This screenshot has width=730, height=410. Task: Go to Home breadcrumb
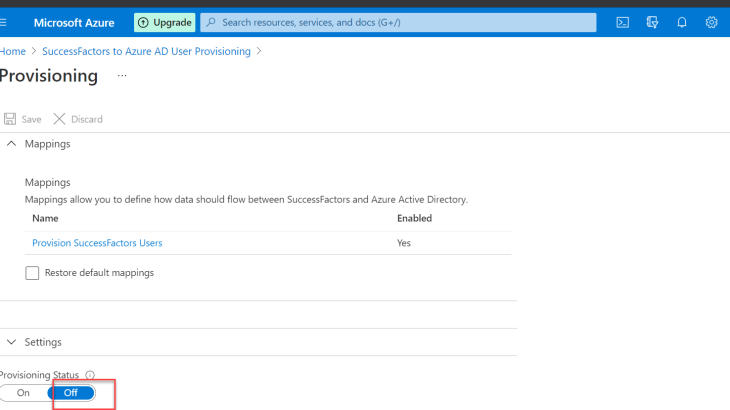(13, 51)
